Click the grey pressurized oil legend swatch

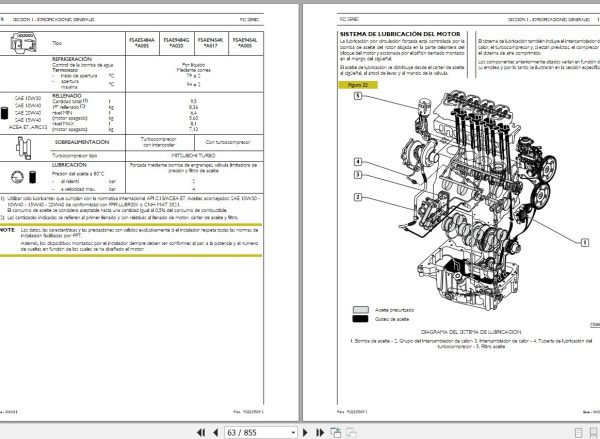360,309
